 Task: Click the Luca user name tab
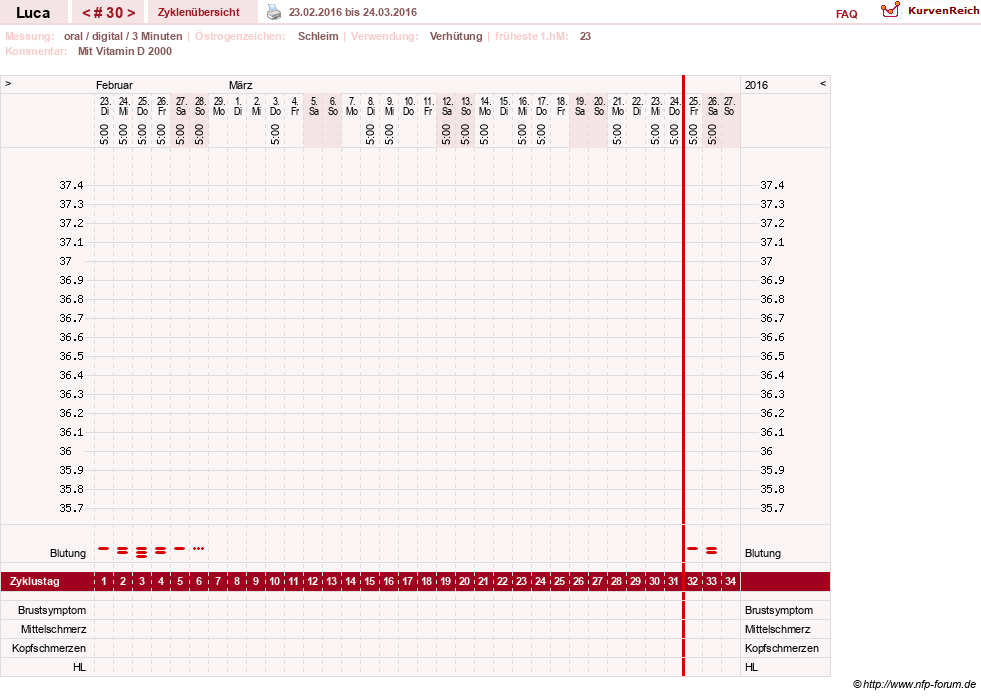tap(33, 12)
